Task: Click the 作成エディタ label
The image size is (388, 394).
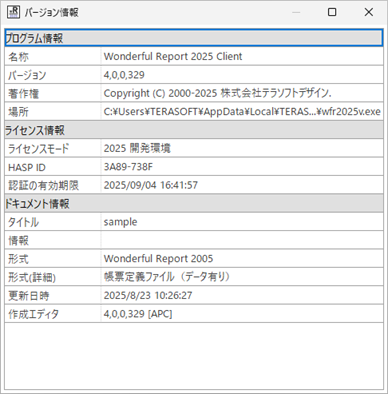Action: (33, 314)
